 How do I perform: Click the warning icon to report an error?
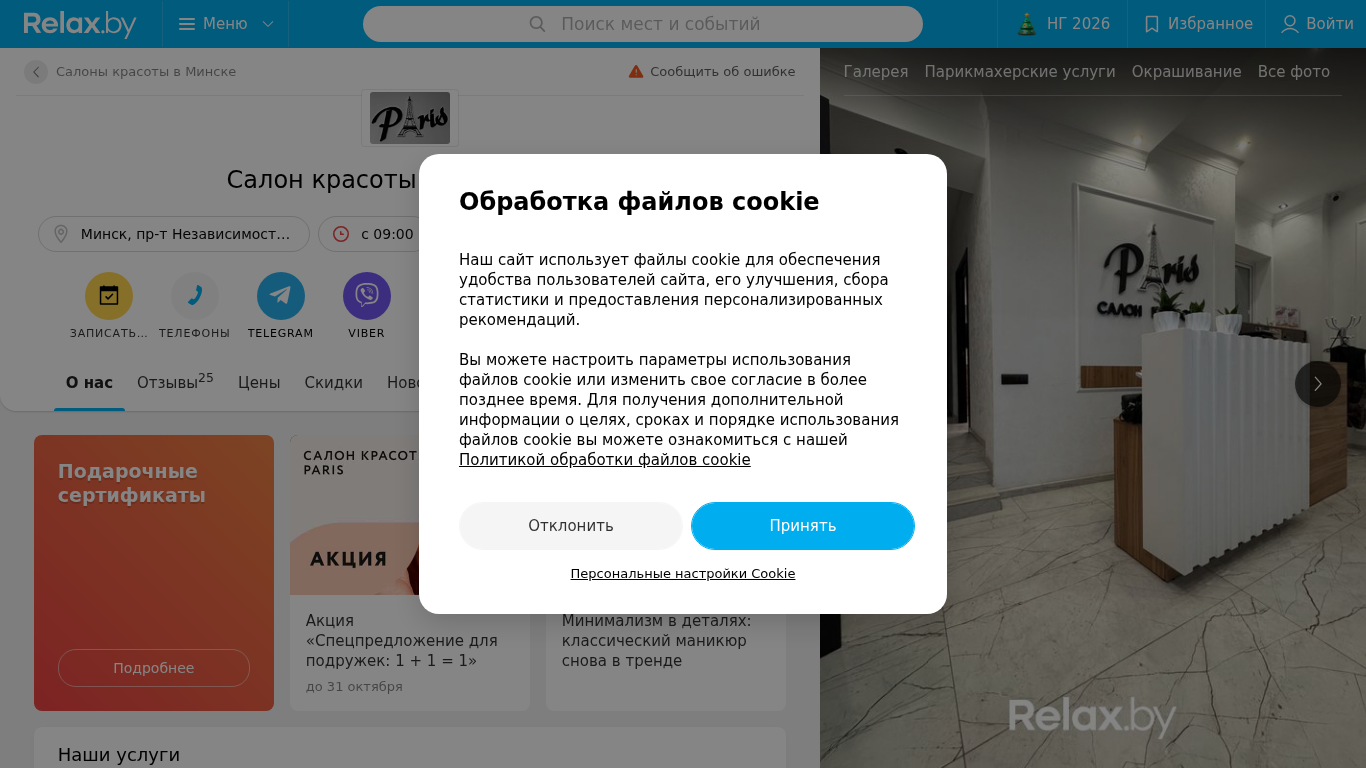click(x=636, y=72)
